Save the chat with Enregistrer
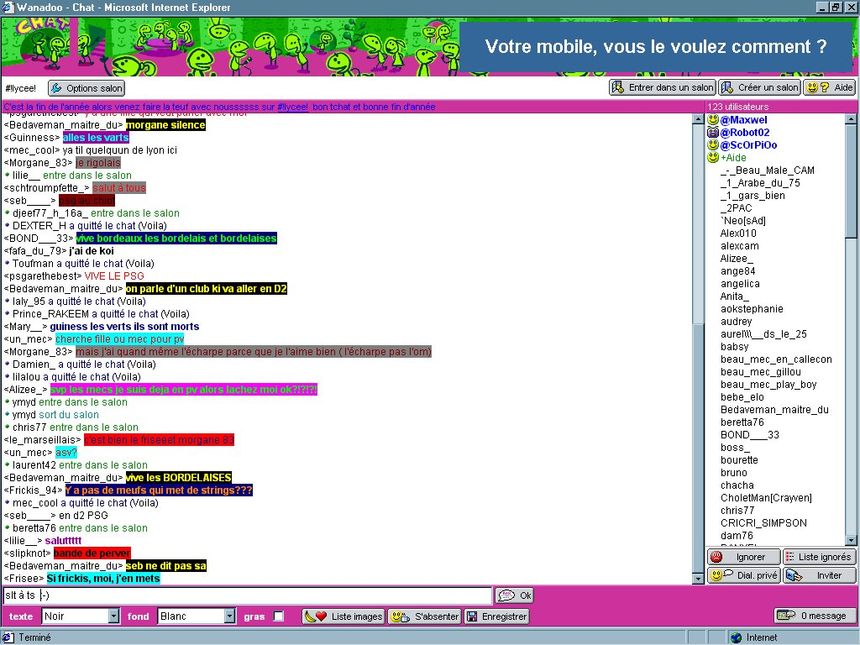This screenshot has height=645, width=860. coord(497,617)
